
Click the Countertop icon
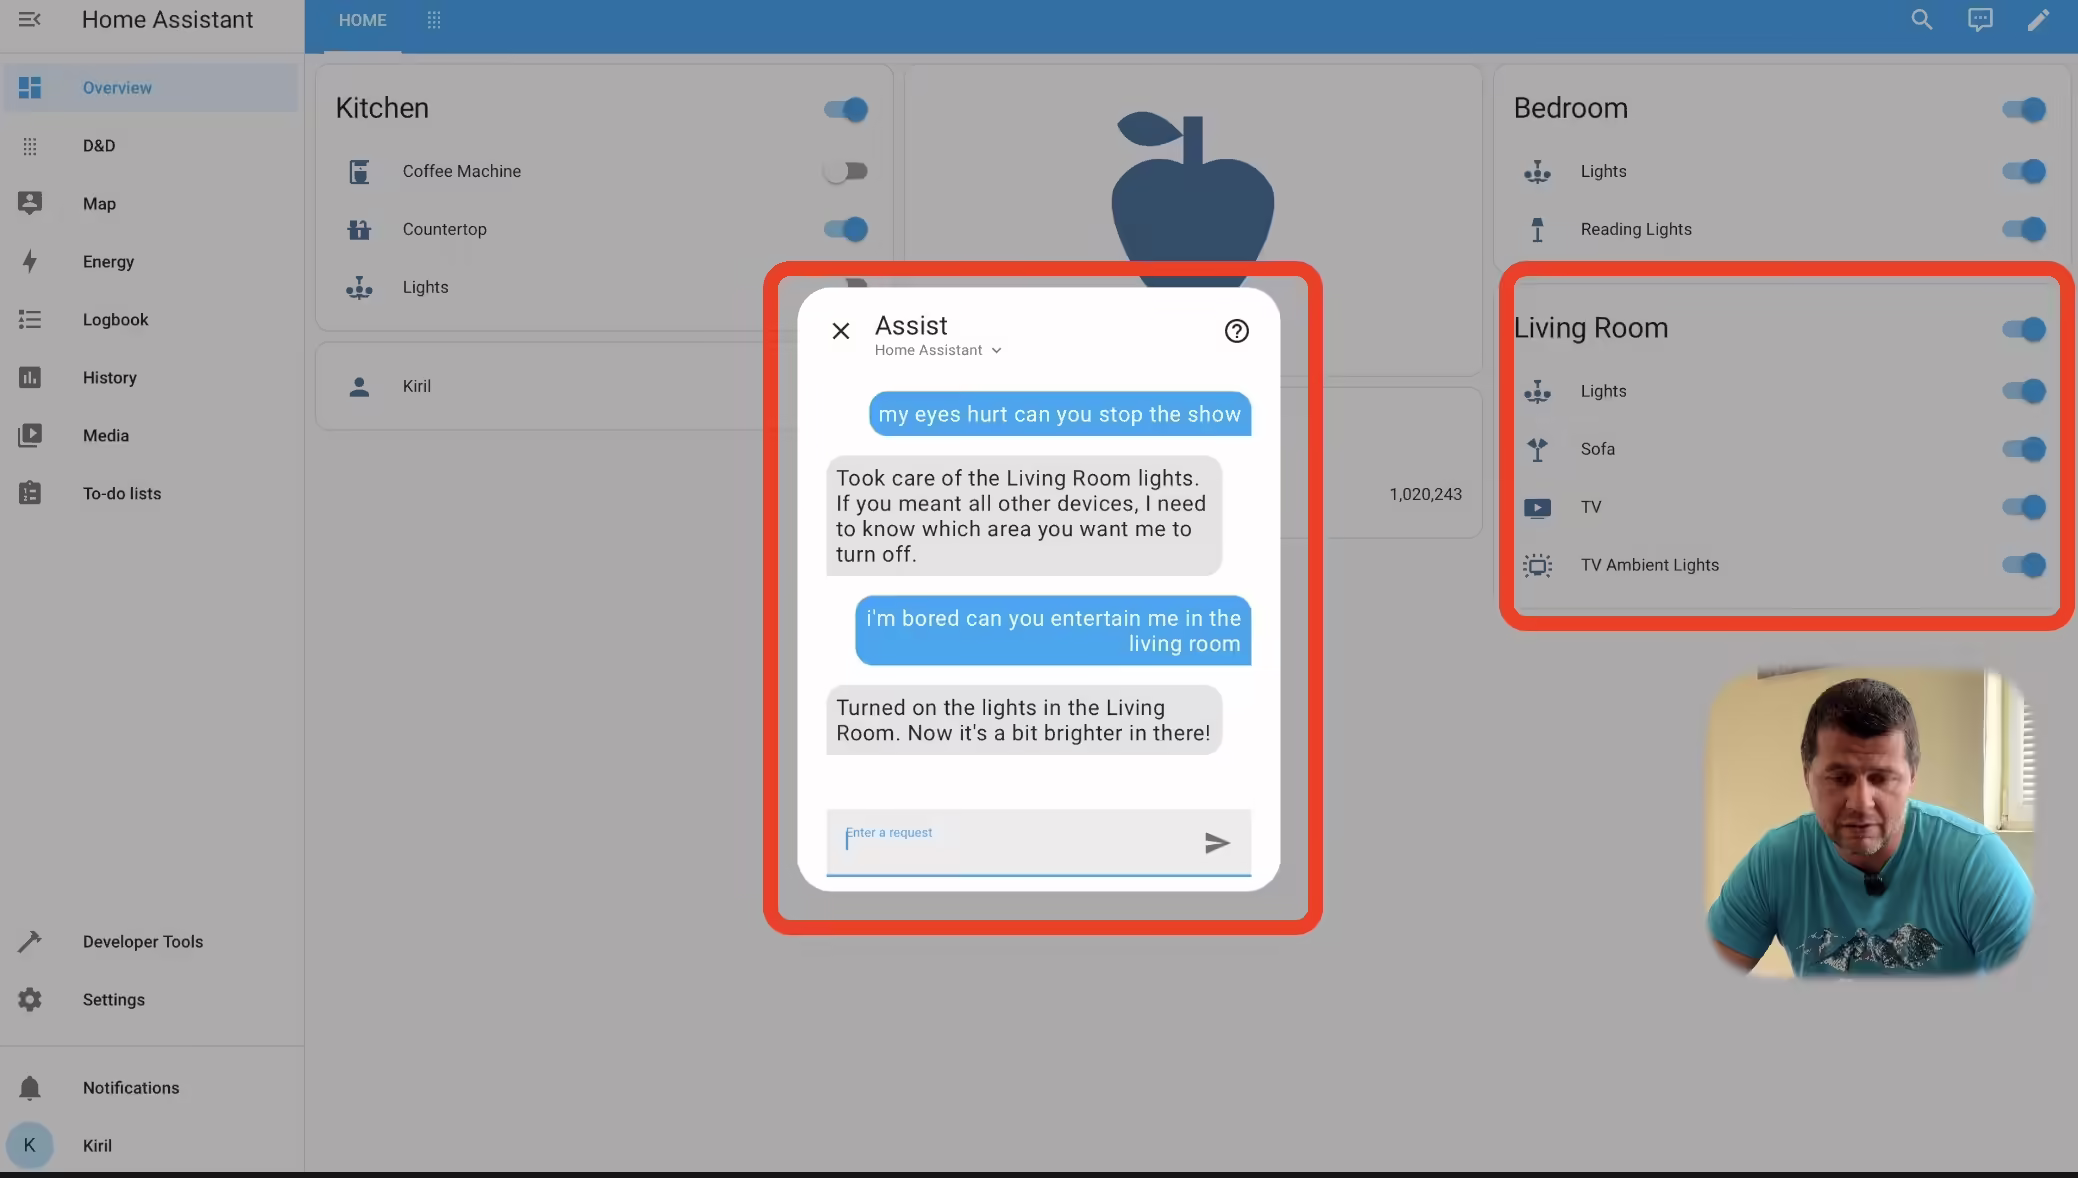click(x=359, y=230)
